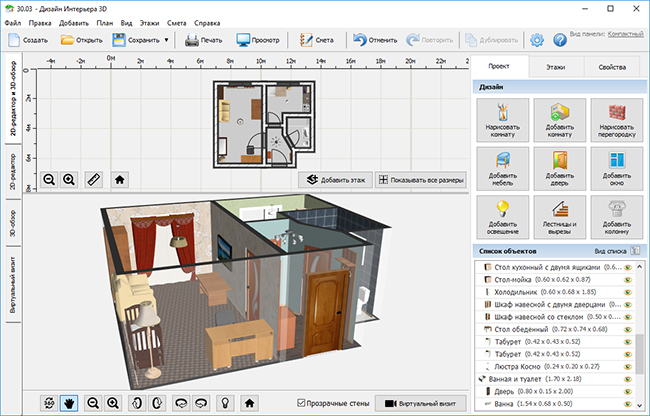Viewport: 650px width, 416px height.
Task: Open Компактный panel view selector
Action: pos(625,34)
